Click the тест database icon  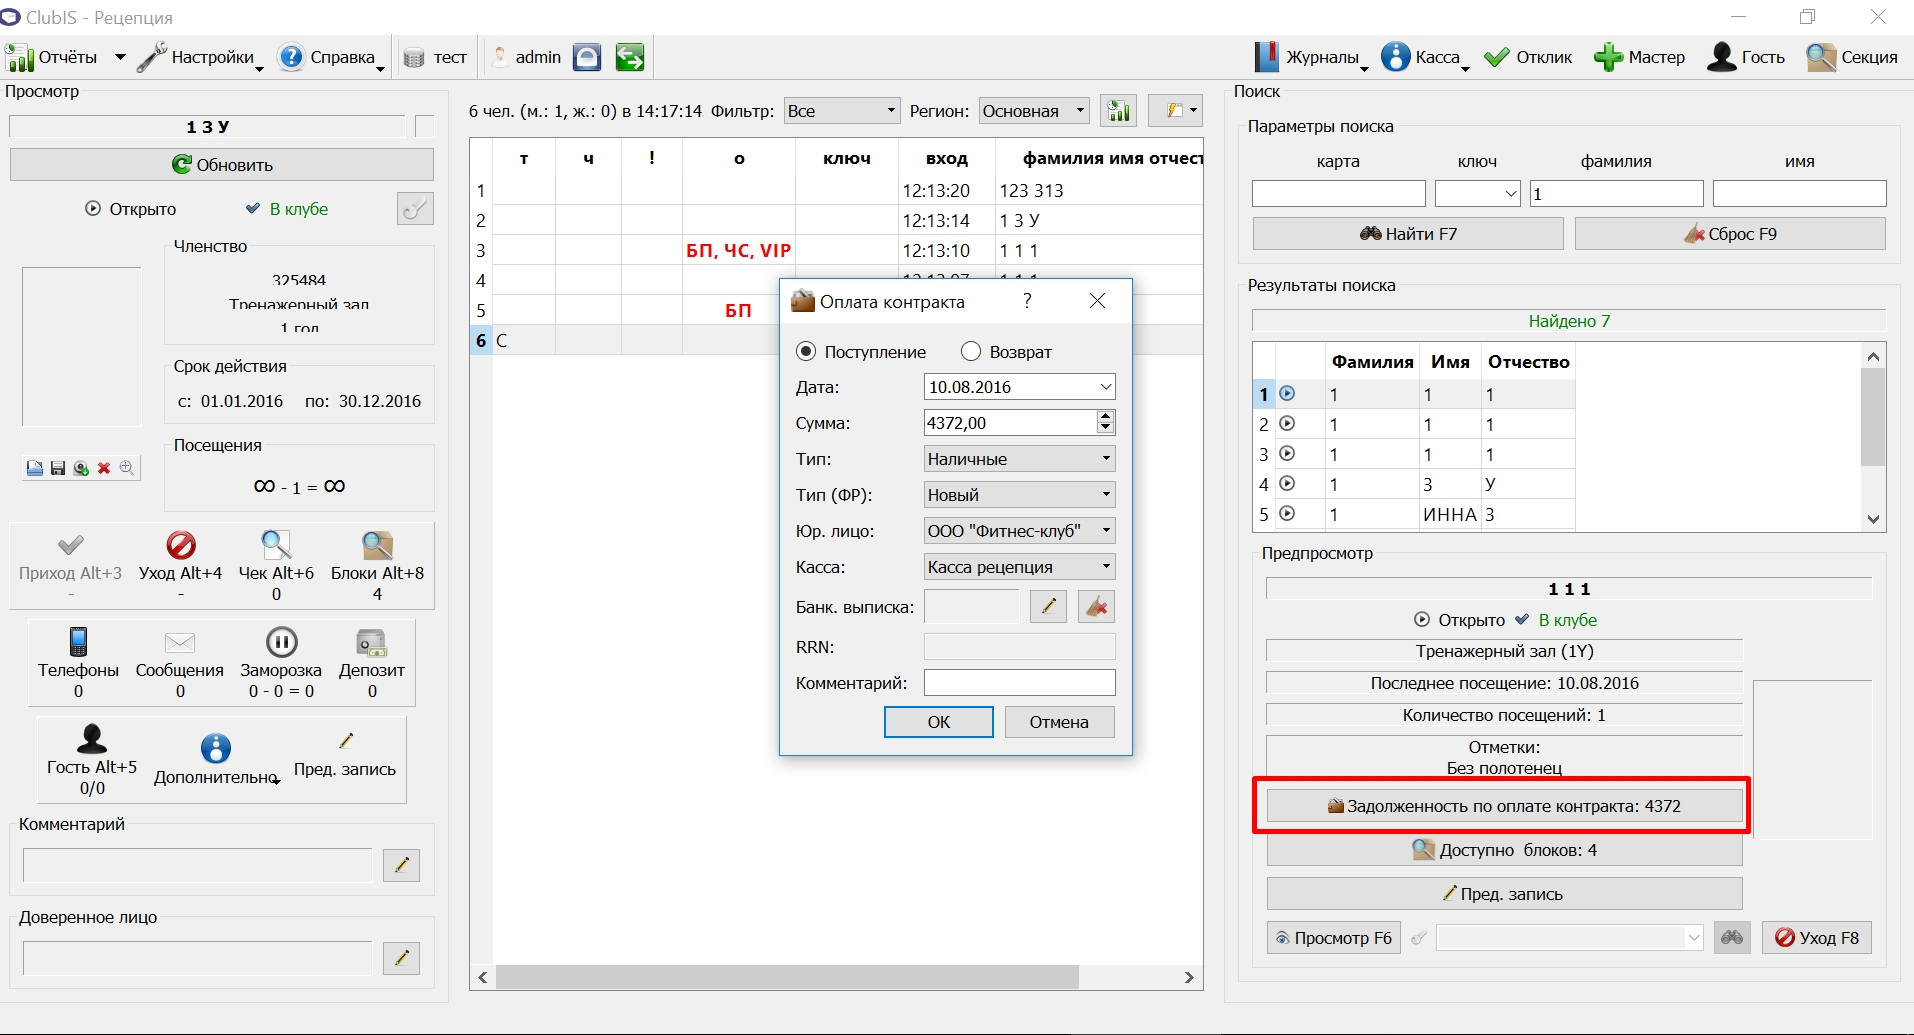click(x=414, y=58)
